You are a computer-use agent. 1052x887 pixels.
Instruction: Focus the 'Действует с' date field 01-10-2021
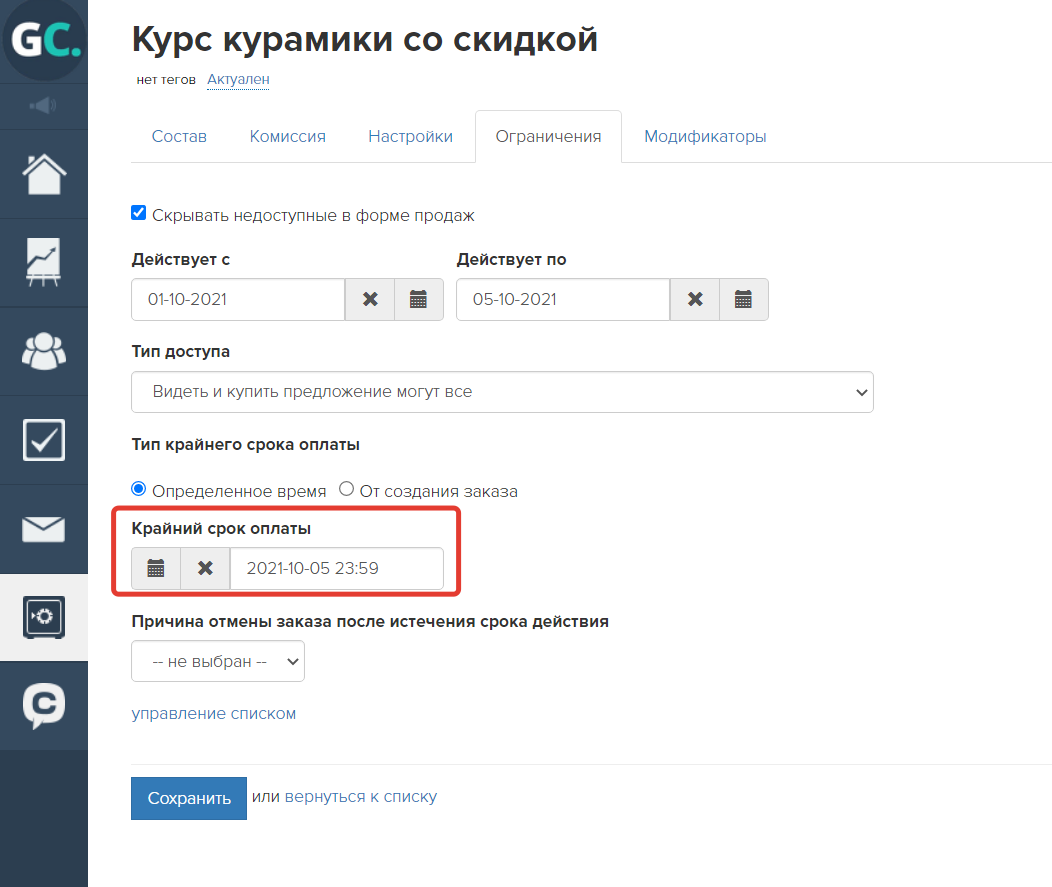point(238,299)
